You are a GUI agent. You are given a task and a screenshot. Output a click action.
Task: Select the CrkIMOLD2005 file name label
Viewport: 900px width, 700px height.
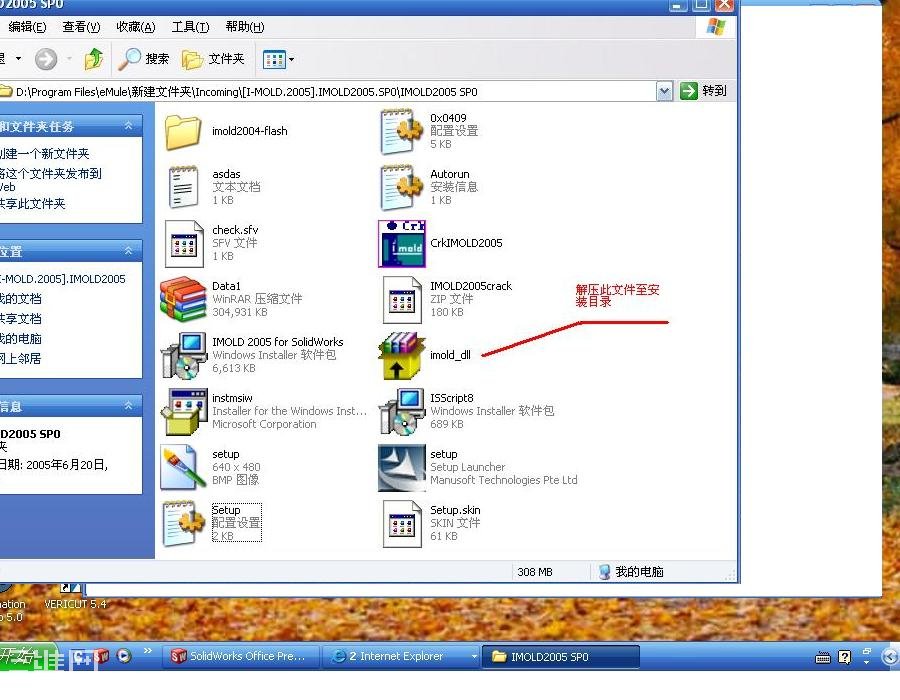(466, 243)
